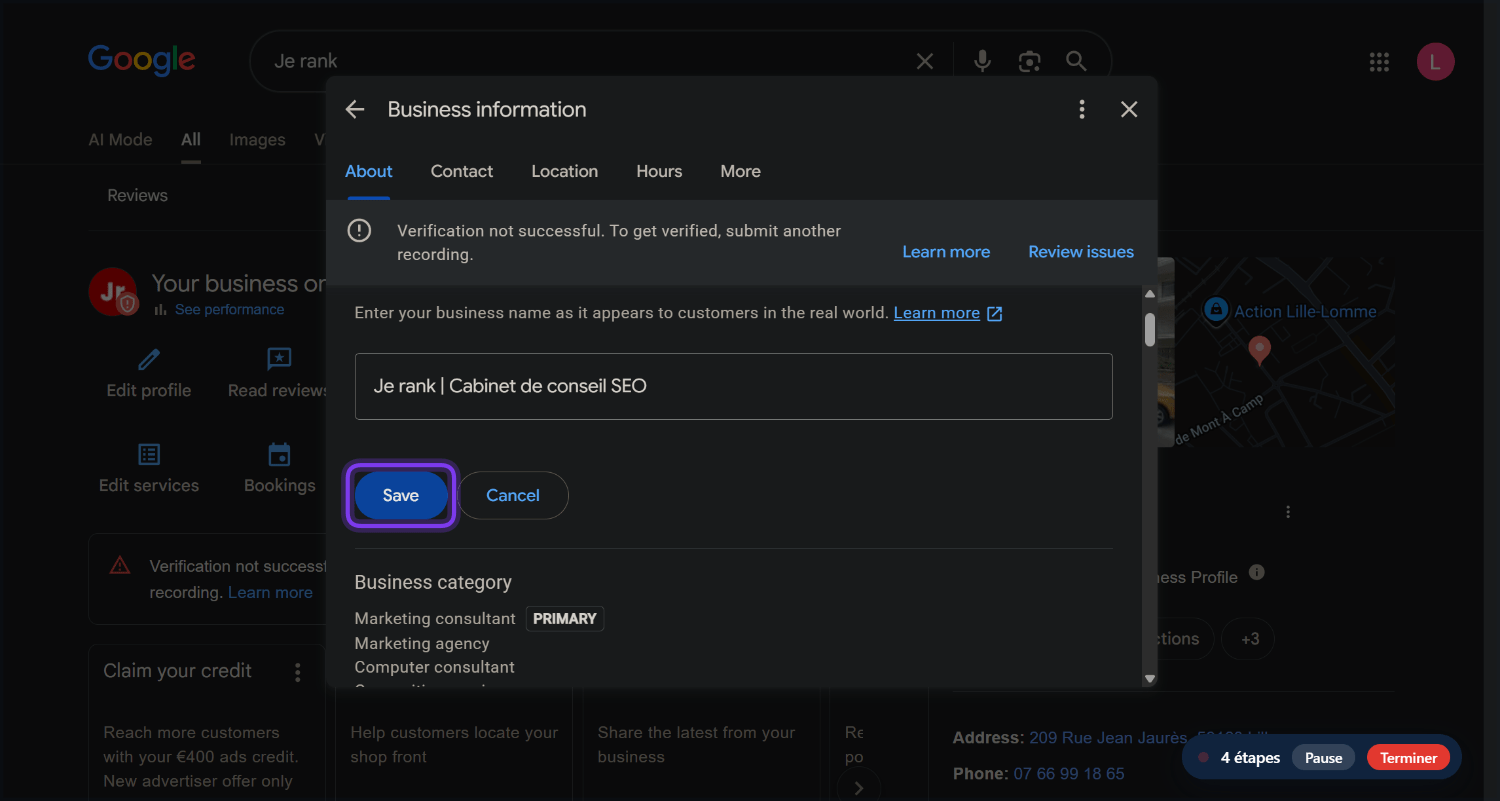
Task: Click the Business category heading
Action: 433,582
